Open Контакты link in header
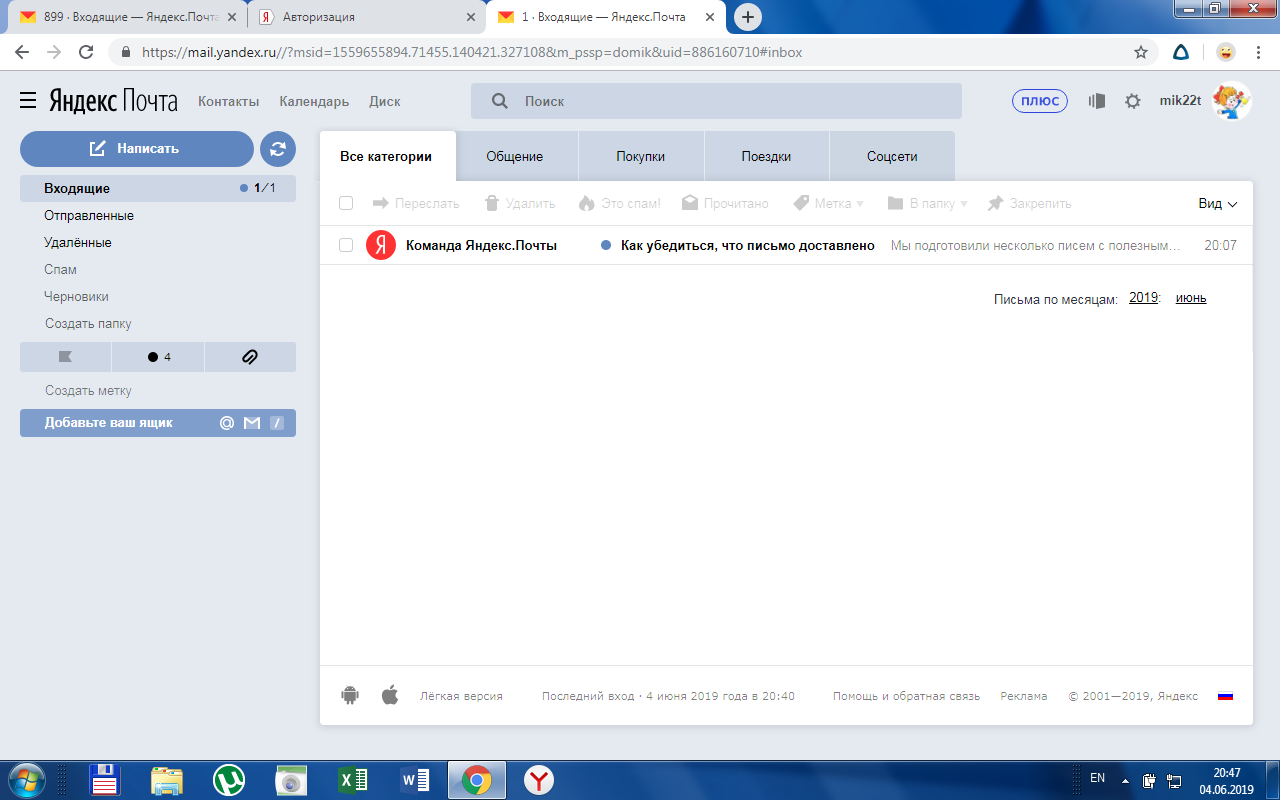 click(x=228, y=101)
